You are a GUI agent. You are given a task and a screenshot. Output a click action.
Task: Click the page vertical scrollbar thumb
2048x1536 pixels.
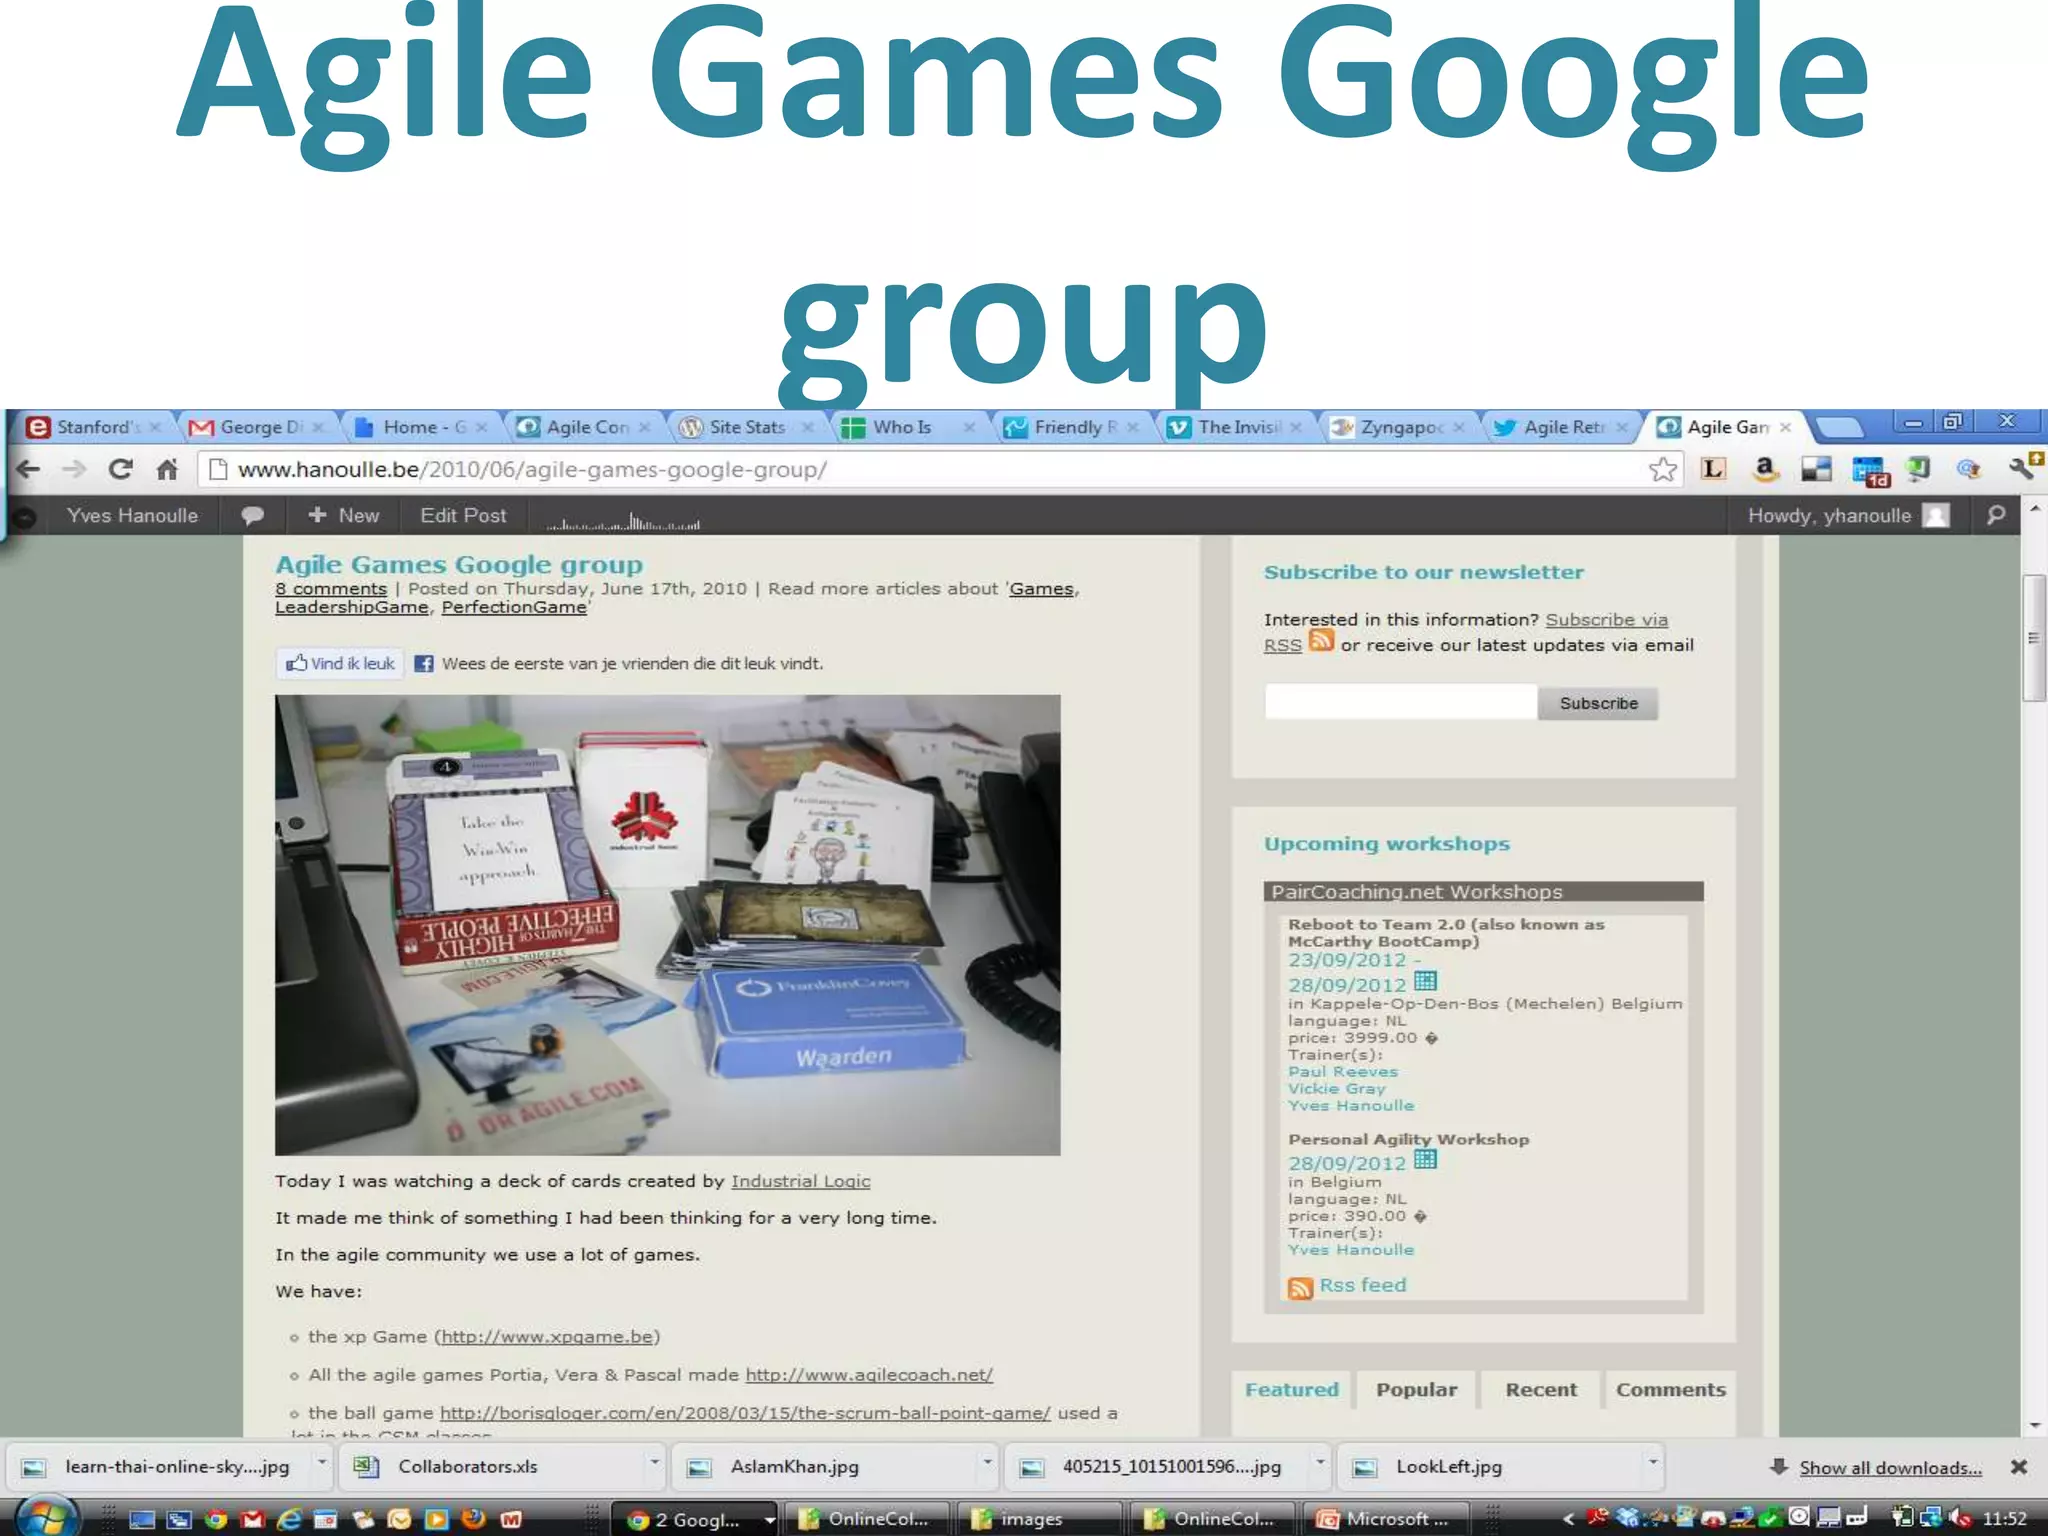coord(2033,638)
